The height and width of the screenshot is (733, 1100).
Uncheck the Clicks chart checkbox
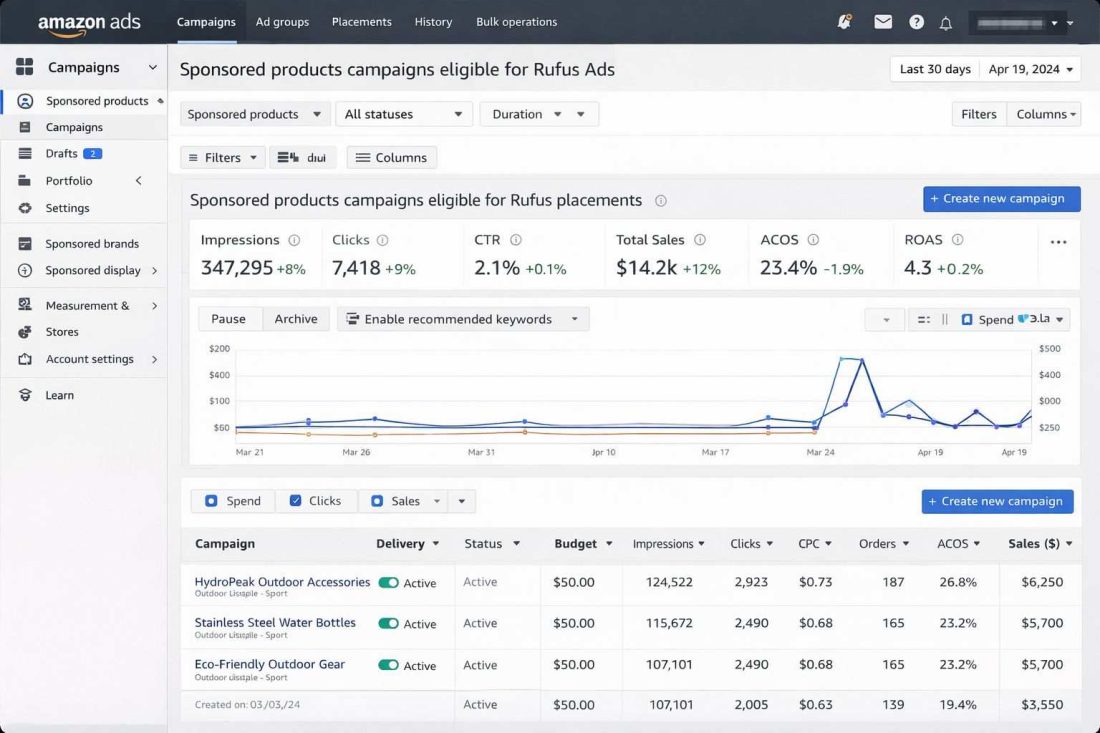click(x=296, y=501)
